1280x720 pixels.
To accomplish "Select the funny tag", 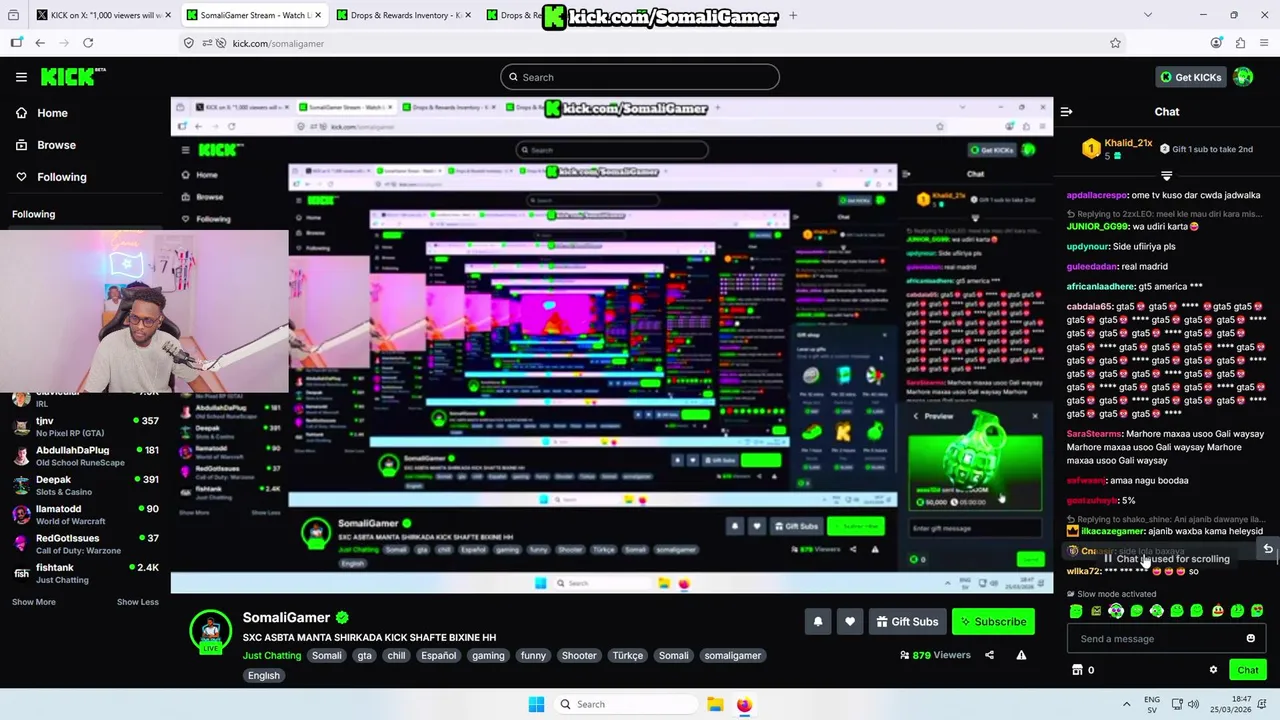I will point(533,656).
